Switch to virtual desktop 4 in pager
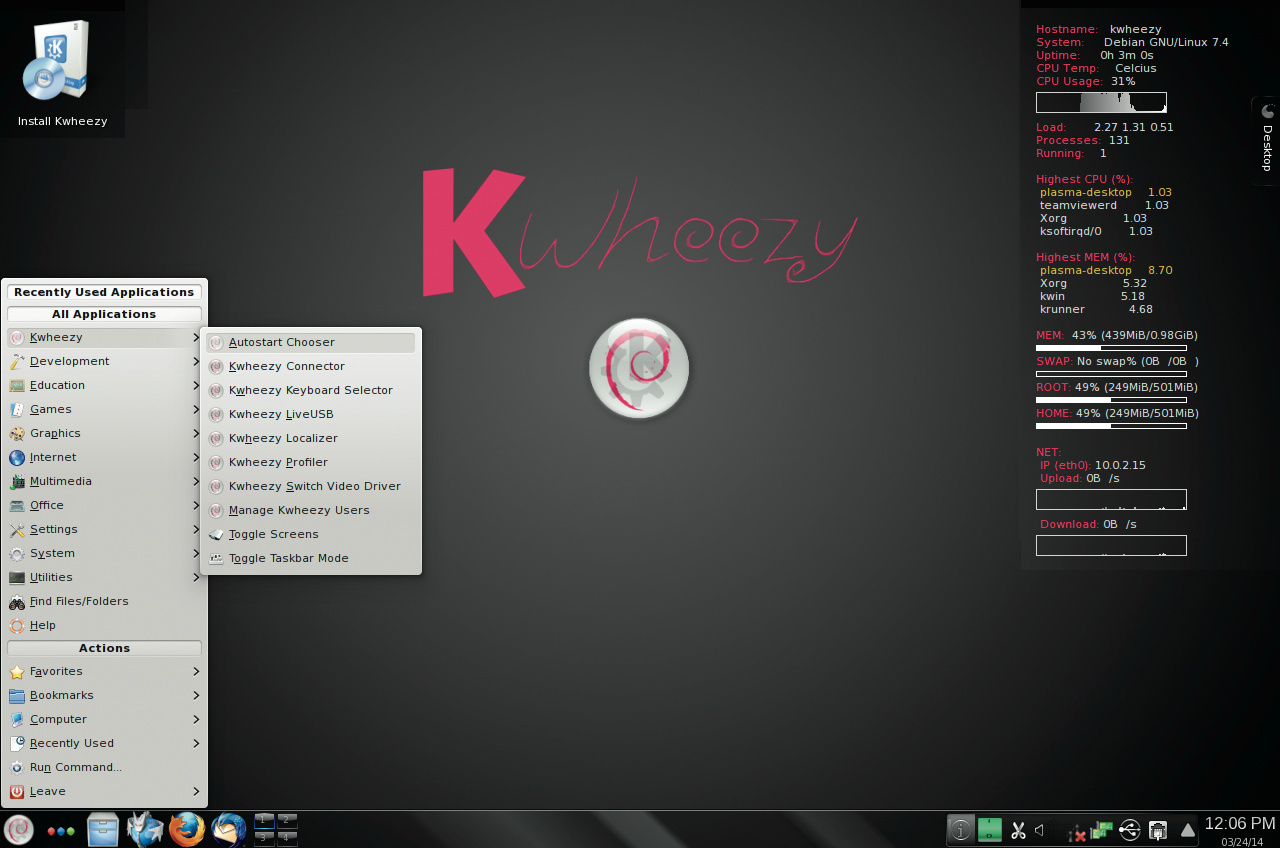Screen dimensions: 1280x848 tap(287, 838)
